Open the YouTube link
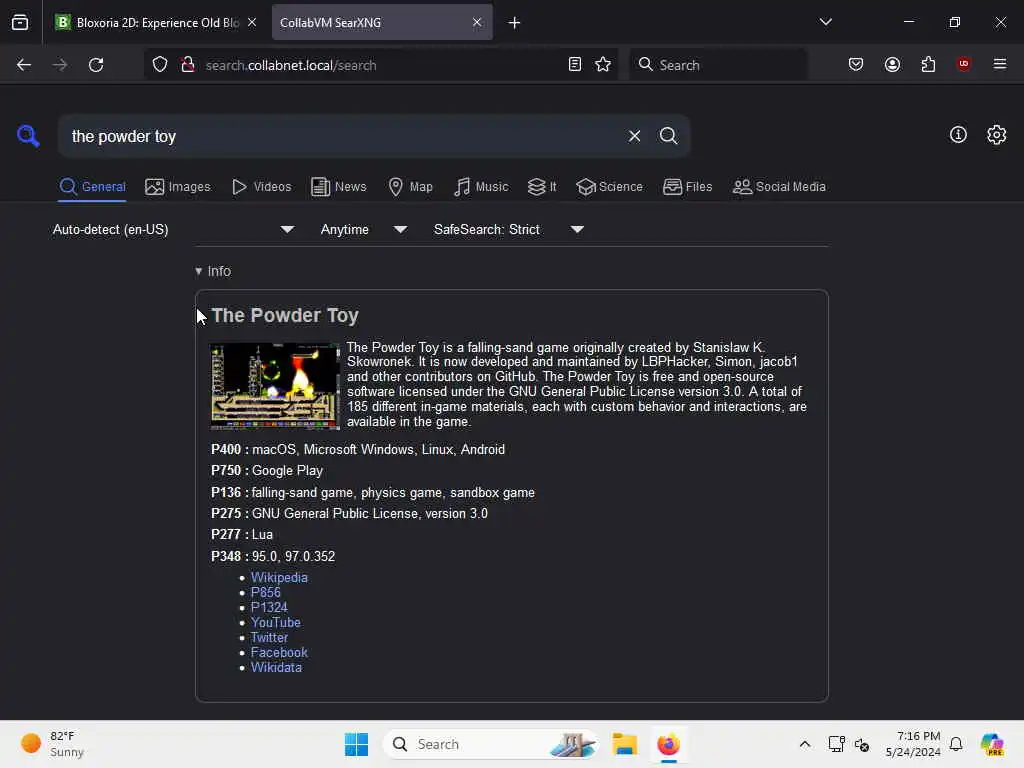 pos(276,622)
